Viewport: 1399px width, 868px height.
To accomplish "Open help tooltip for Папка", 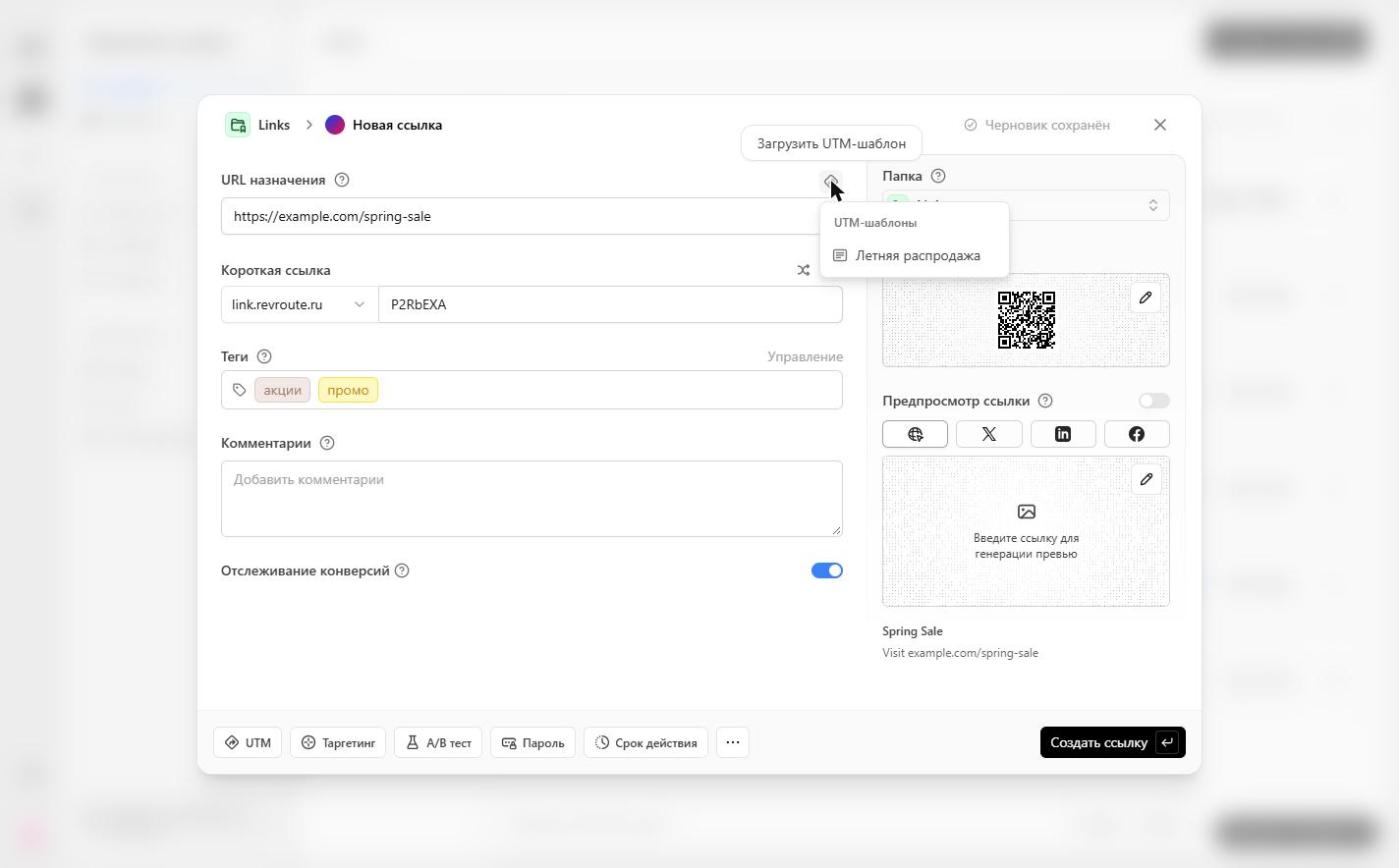I will [x=938, y=176].
